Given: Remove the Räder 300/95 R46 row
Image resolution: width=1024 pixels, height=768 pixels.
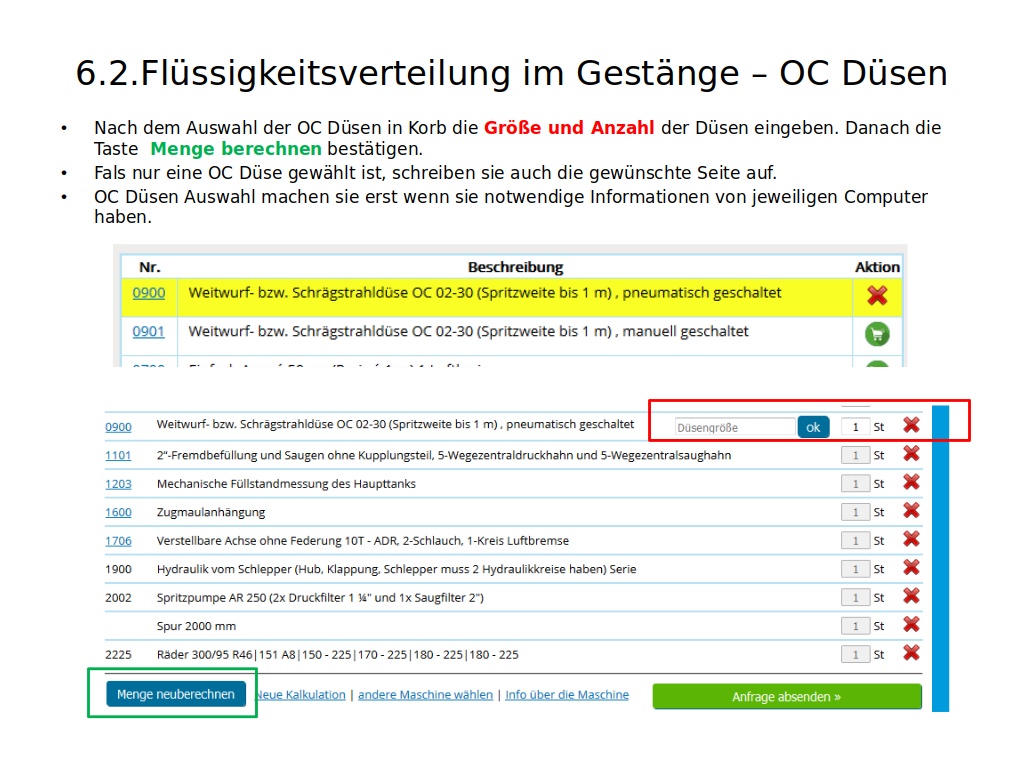Looking at the screenshot, I should coord(911,653).
